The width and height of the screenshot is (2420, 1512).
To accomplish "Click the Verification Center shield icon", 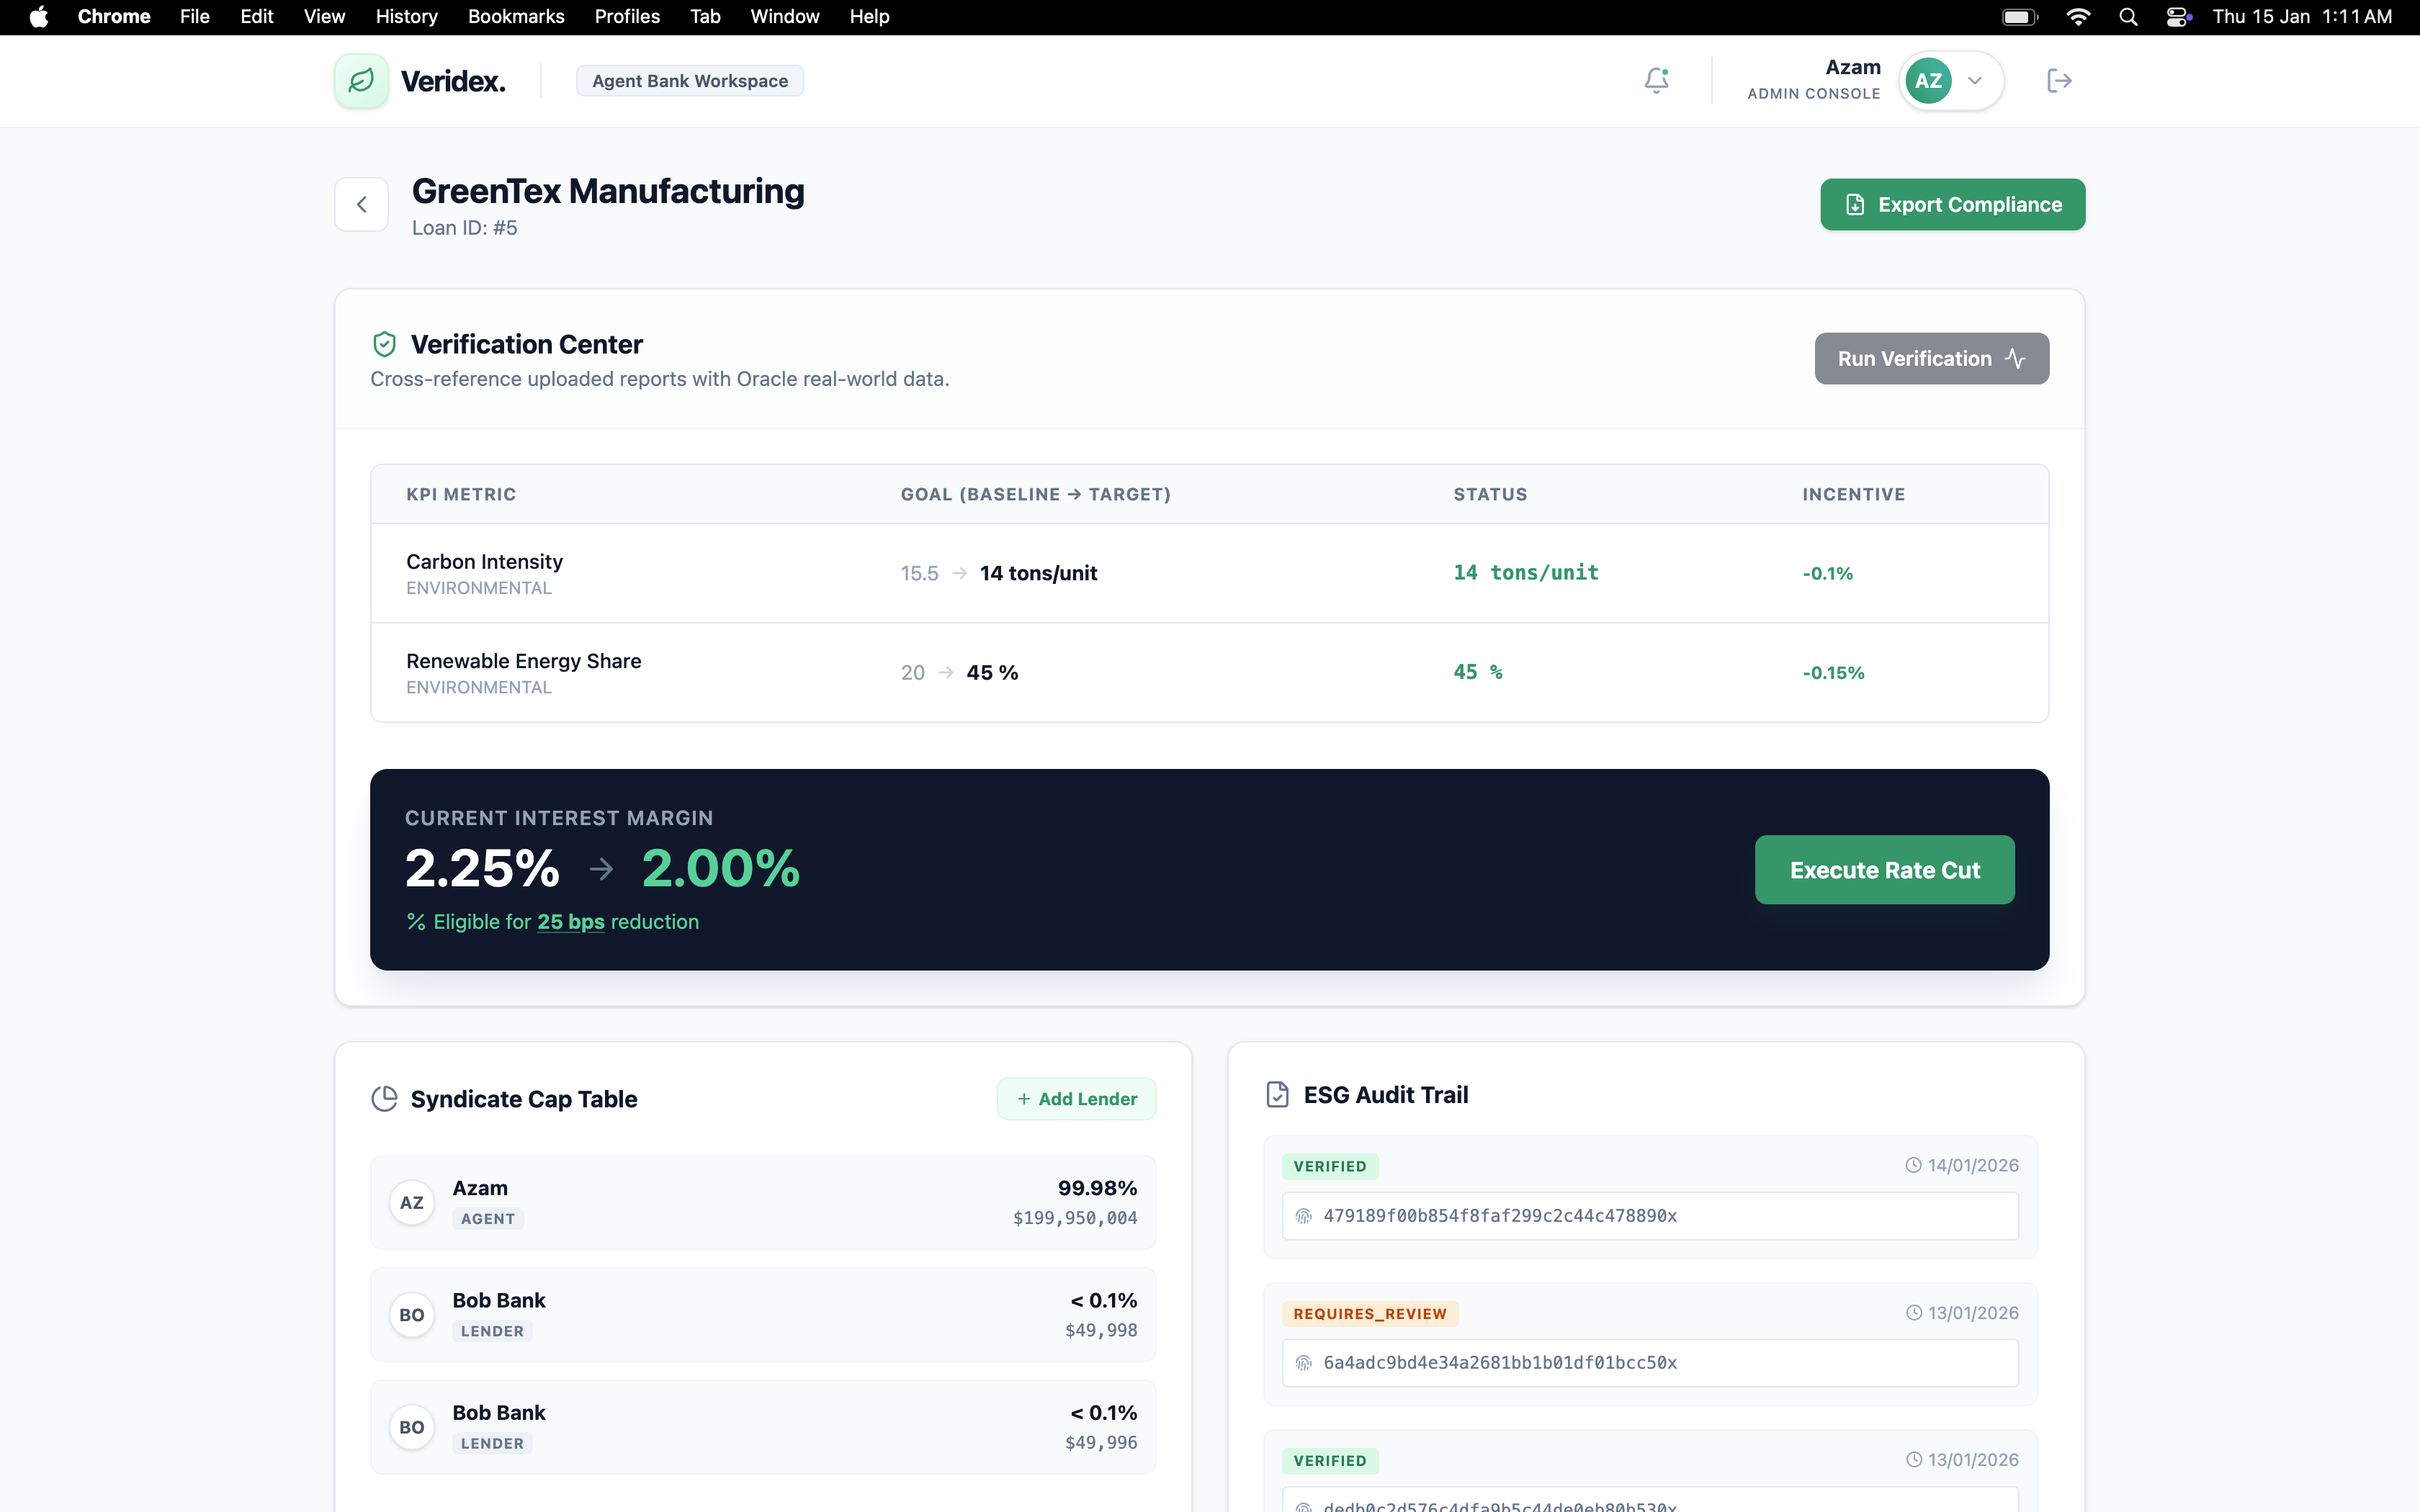I will (x=384, y=344).
